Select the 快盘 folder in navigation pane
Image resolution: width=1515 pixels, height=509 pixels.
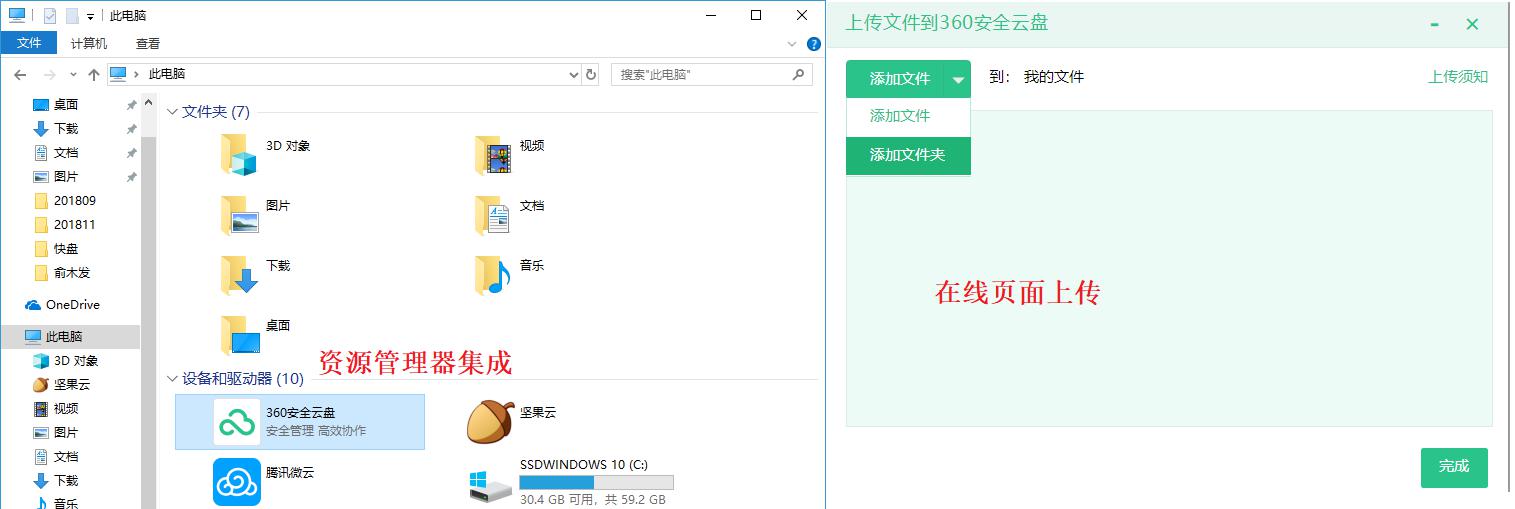pos(56,249)
